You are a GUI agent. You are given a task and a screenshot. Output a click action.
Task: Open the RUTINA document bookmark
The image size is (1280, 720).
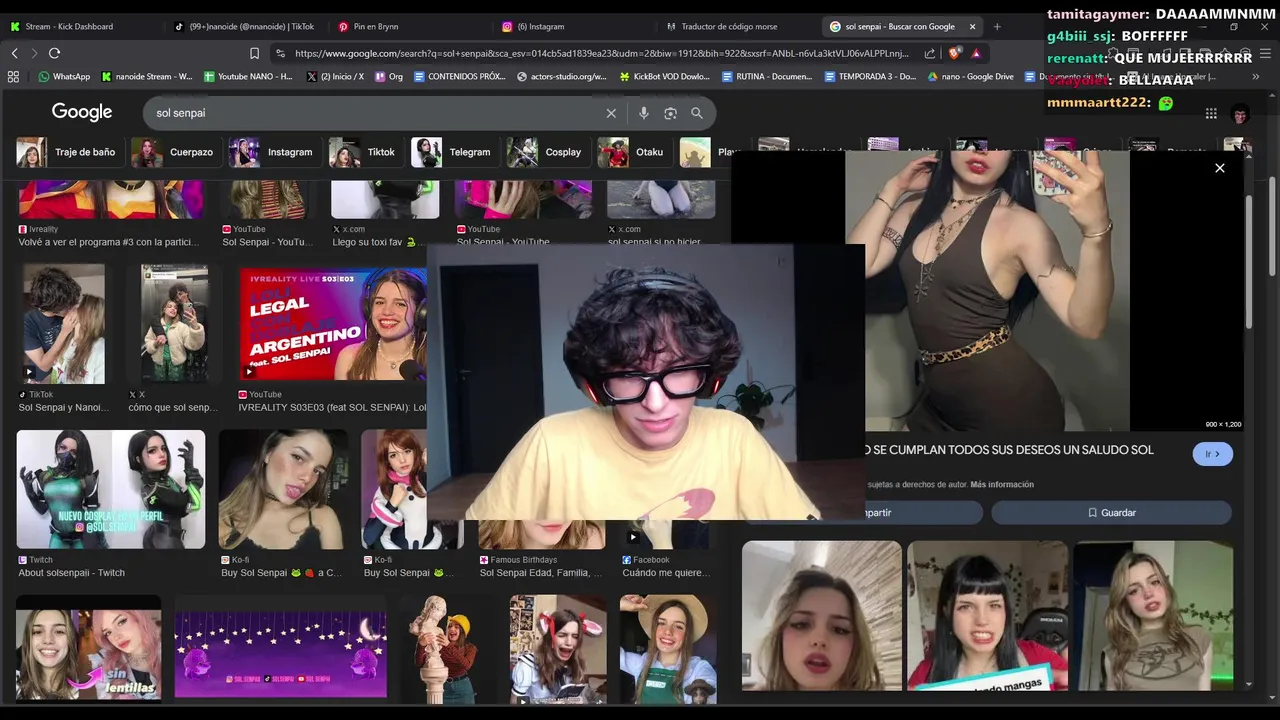[767, 76]
